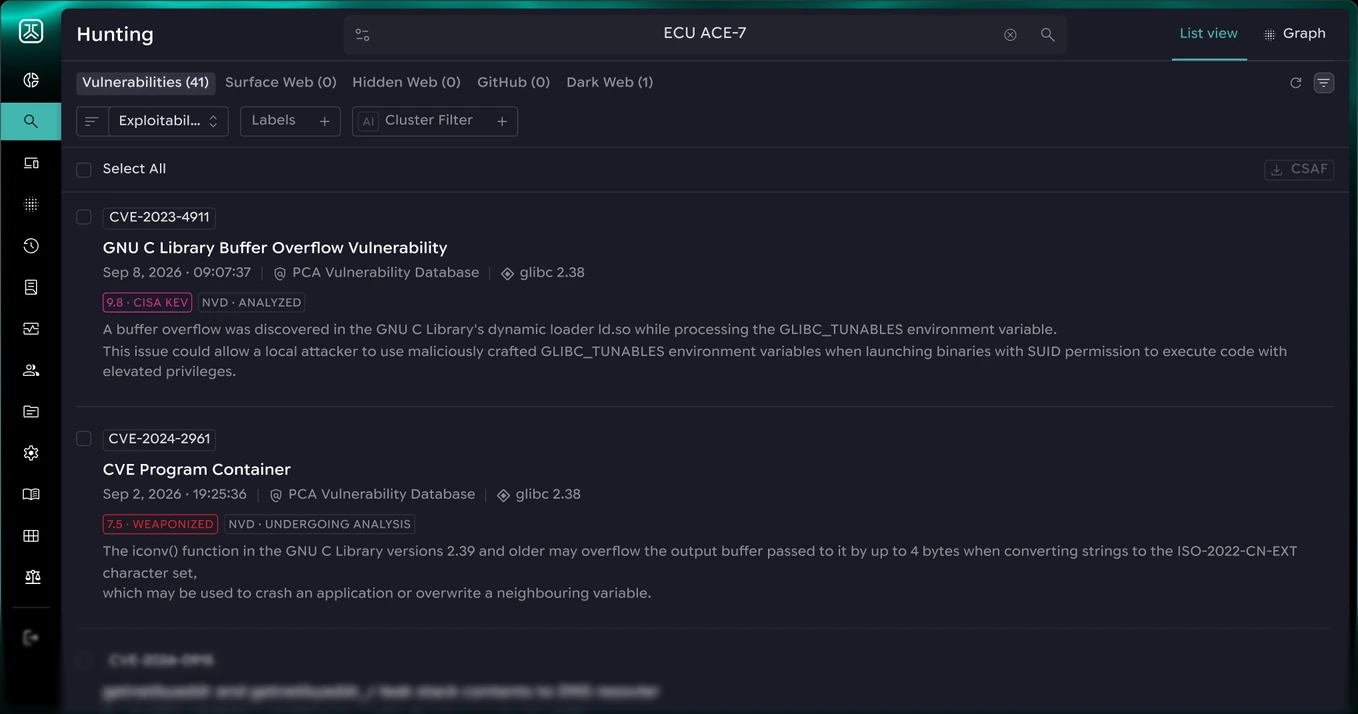Select checkbox for CVE-2024-2961
Image resolution: width=1358 pixels, height=714 pixels.
[84, 439]
